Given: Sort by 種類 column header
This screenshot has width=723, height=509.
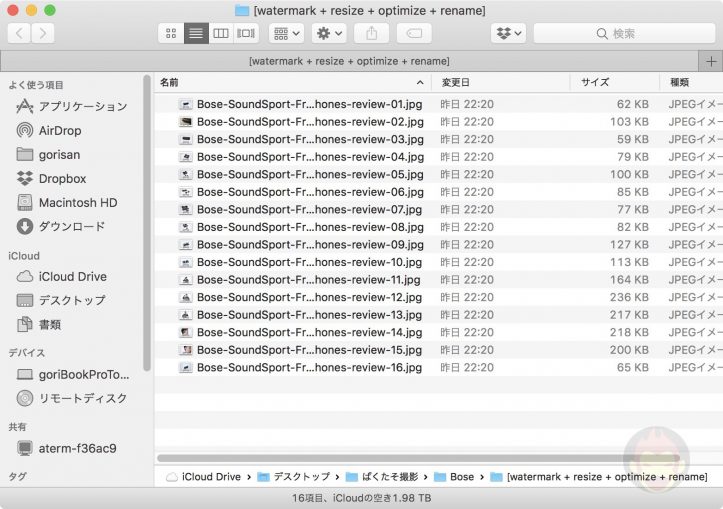Looking at the screenshot, I should click(x=691, y=83).
